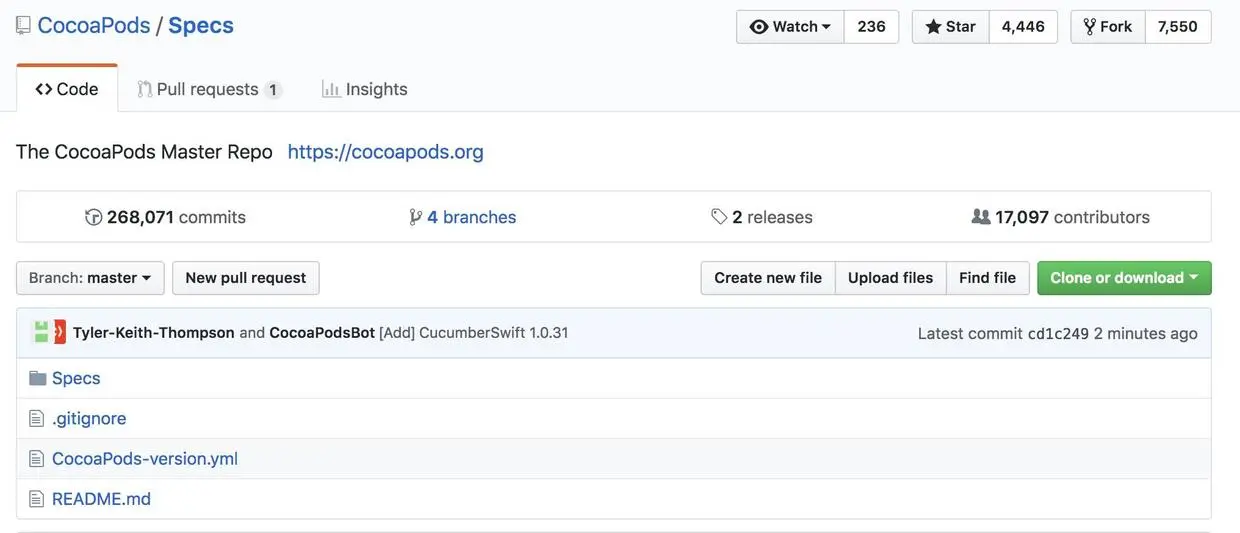Open the CocoaPods-version.yml file

point(144,458)
